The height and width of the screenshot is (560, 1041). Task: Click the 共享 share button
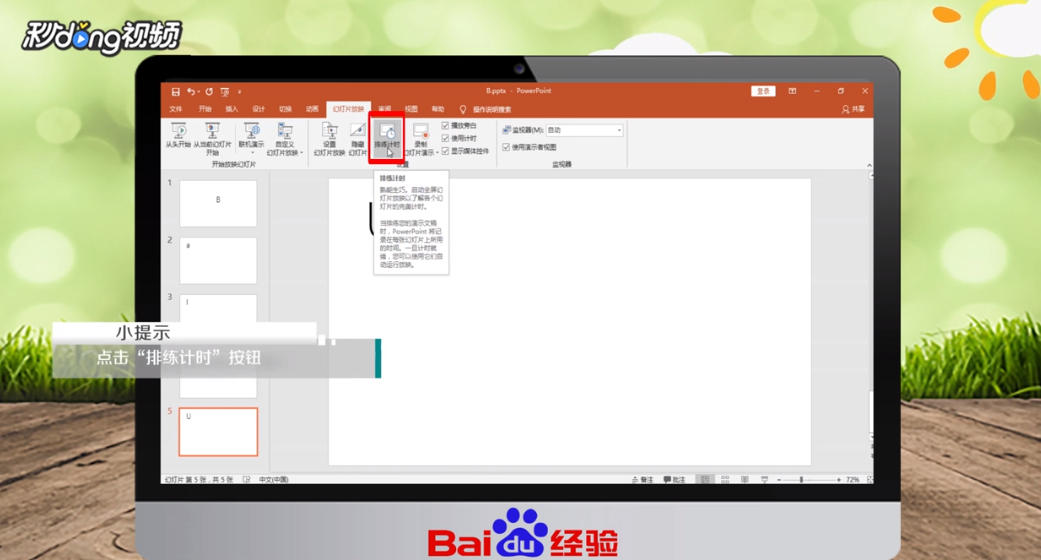pyautogui.click(x=854, y=109)
